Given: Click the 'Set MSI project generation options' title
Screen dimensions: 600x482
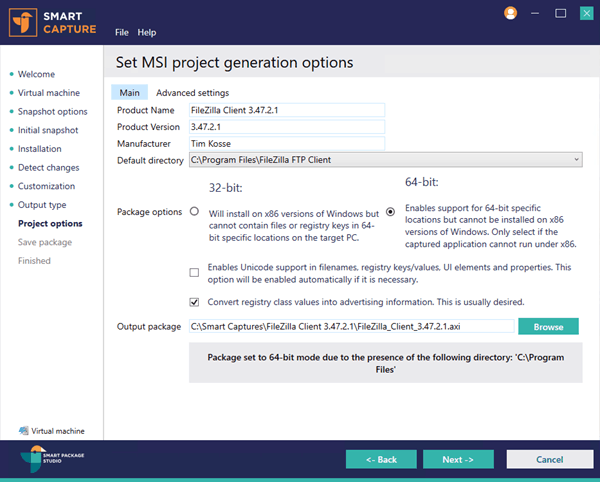Looking at the screenshot, I should [234, 62].
